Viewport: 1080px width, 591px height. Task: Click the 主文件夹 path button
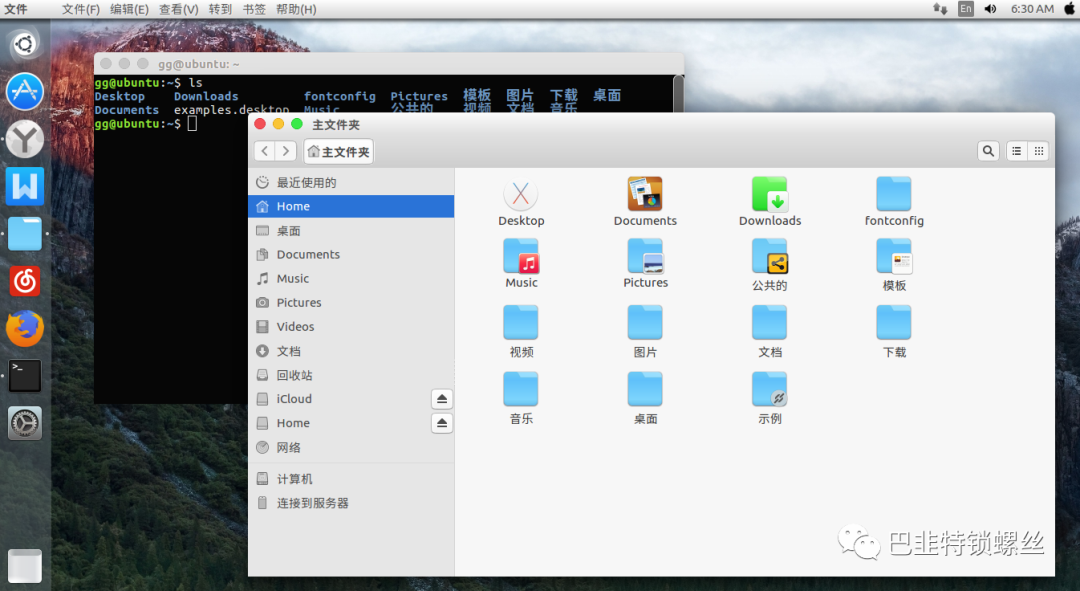point(339,152)
